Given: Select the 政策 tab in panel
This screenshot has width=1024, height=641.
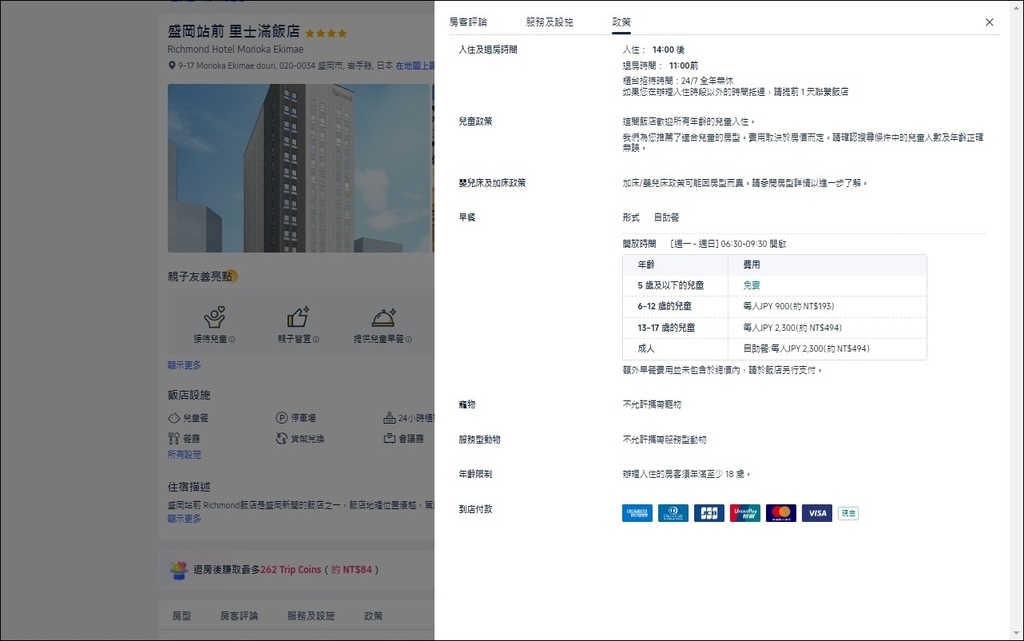Looking at the screenshot, I should click(x=621, y=22).
